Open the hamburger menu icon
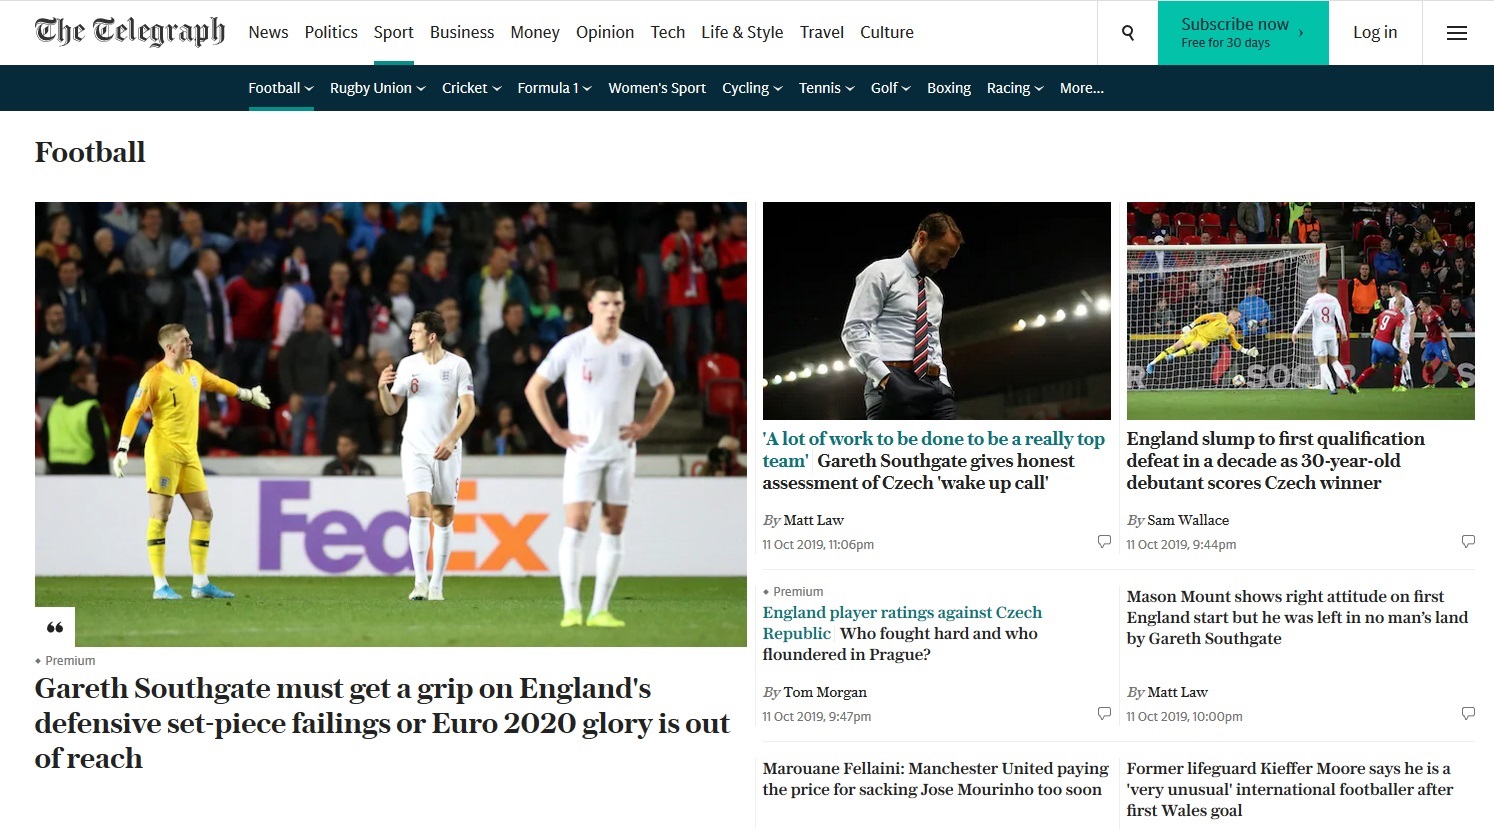 point(1457,33)
